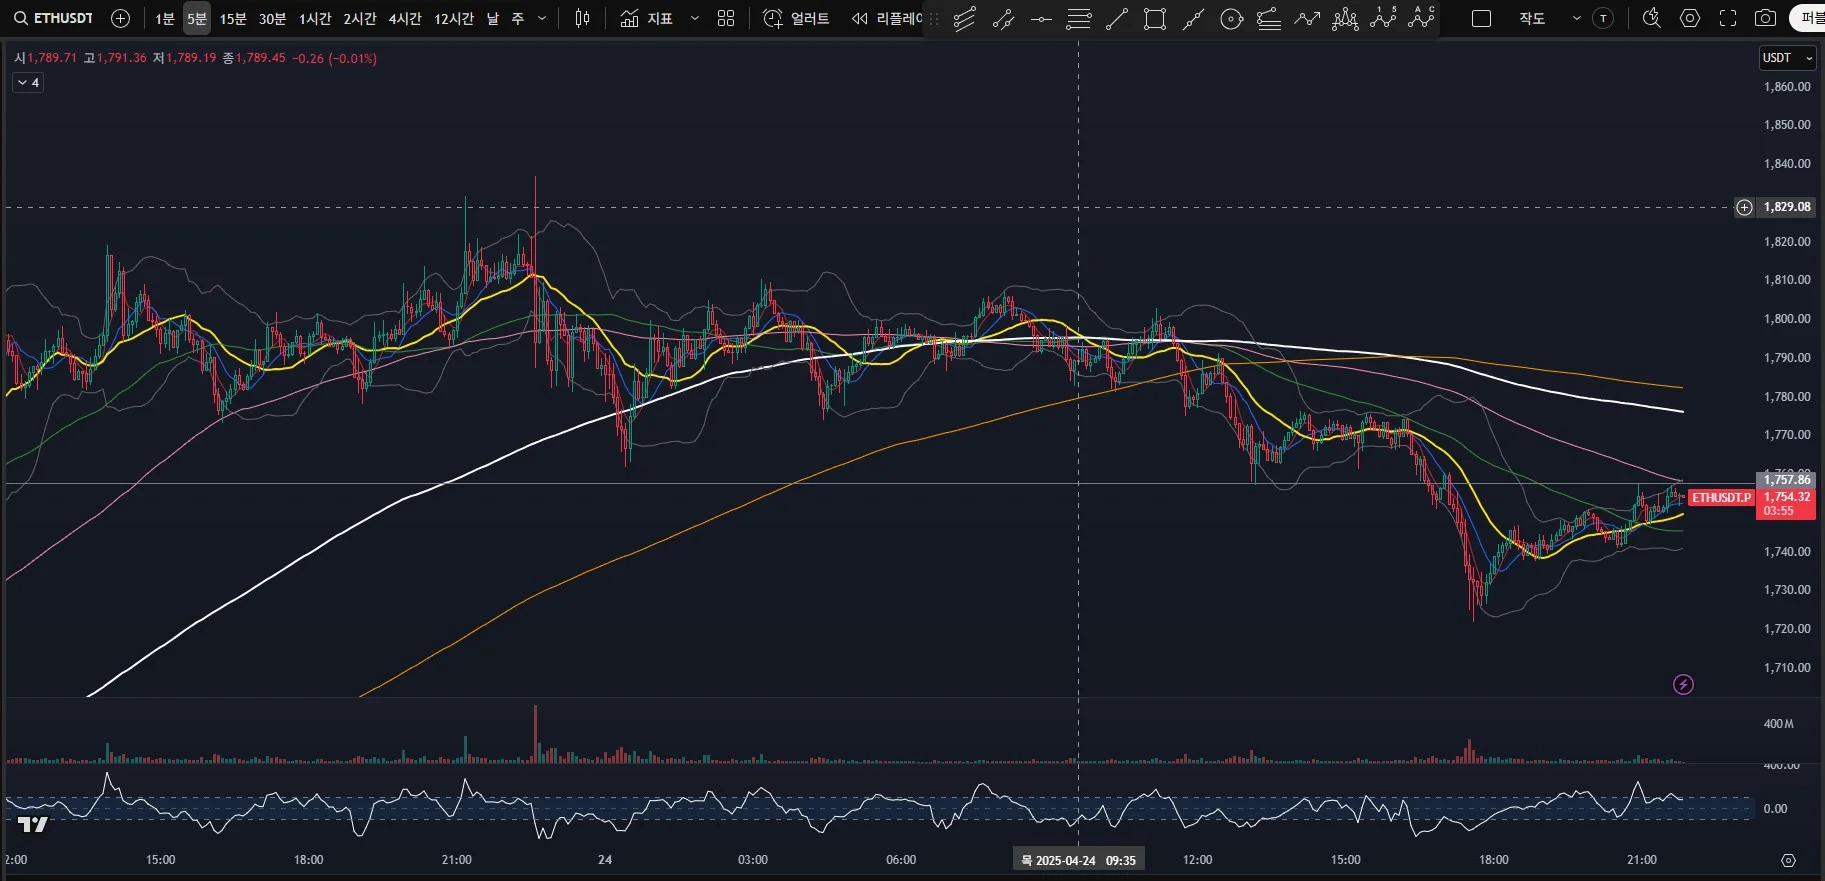1825x881 pixels.
Task: Expand the additional timeframes dropdown arrow
Action: 542,18
